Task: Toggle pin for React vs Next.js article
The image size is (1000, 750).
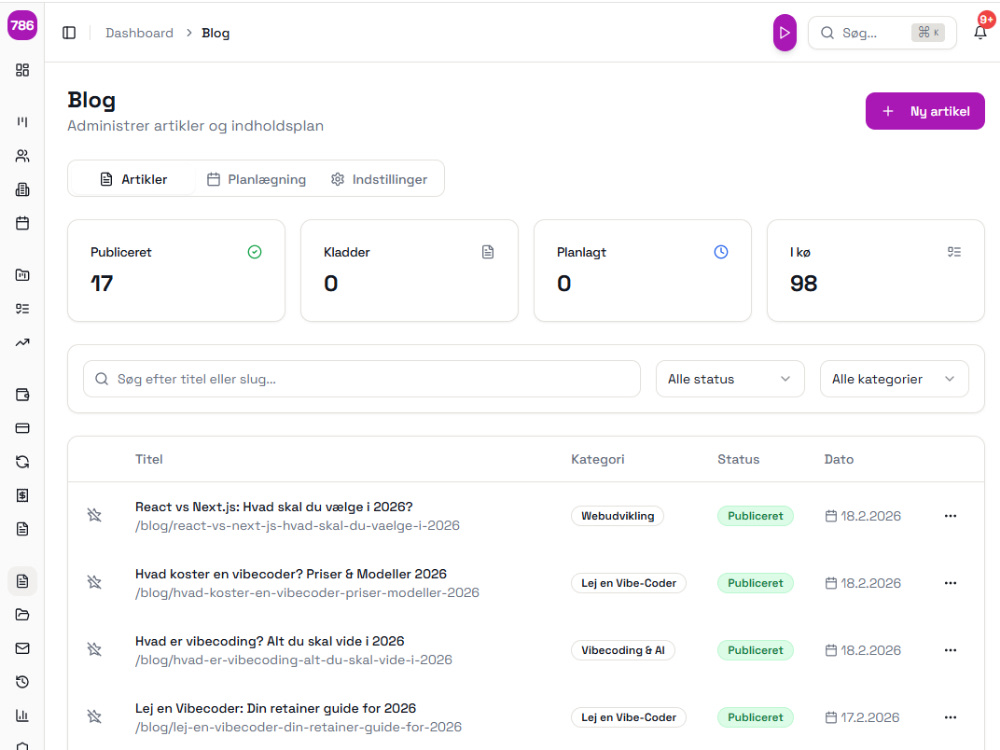Action: tap(94, 515)
